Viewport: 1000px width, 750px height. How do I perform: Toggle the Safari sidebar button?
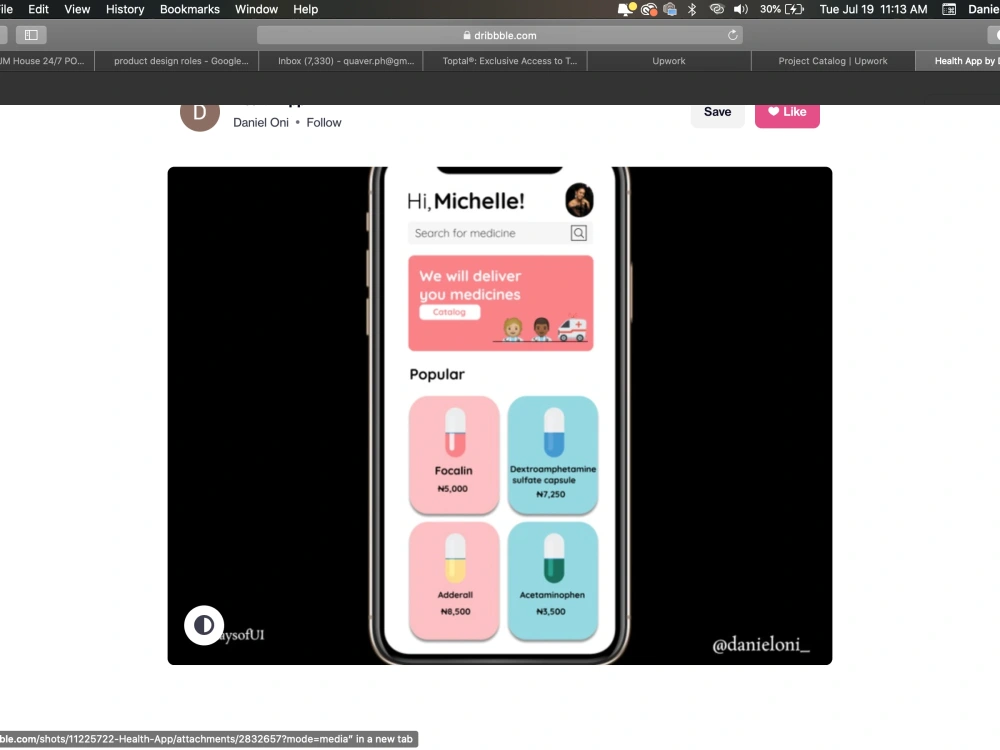pos(31,35)
